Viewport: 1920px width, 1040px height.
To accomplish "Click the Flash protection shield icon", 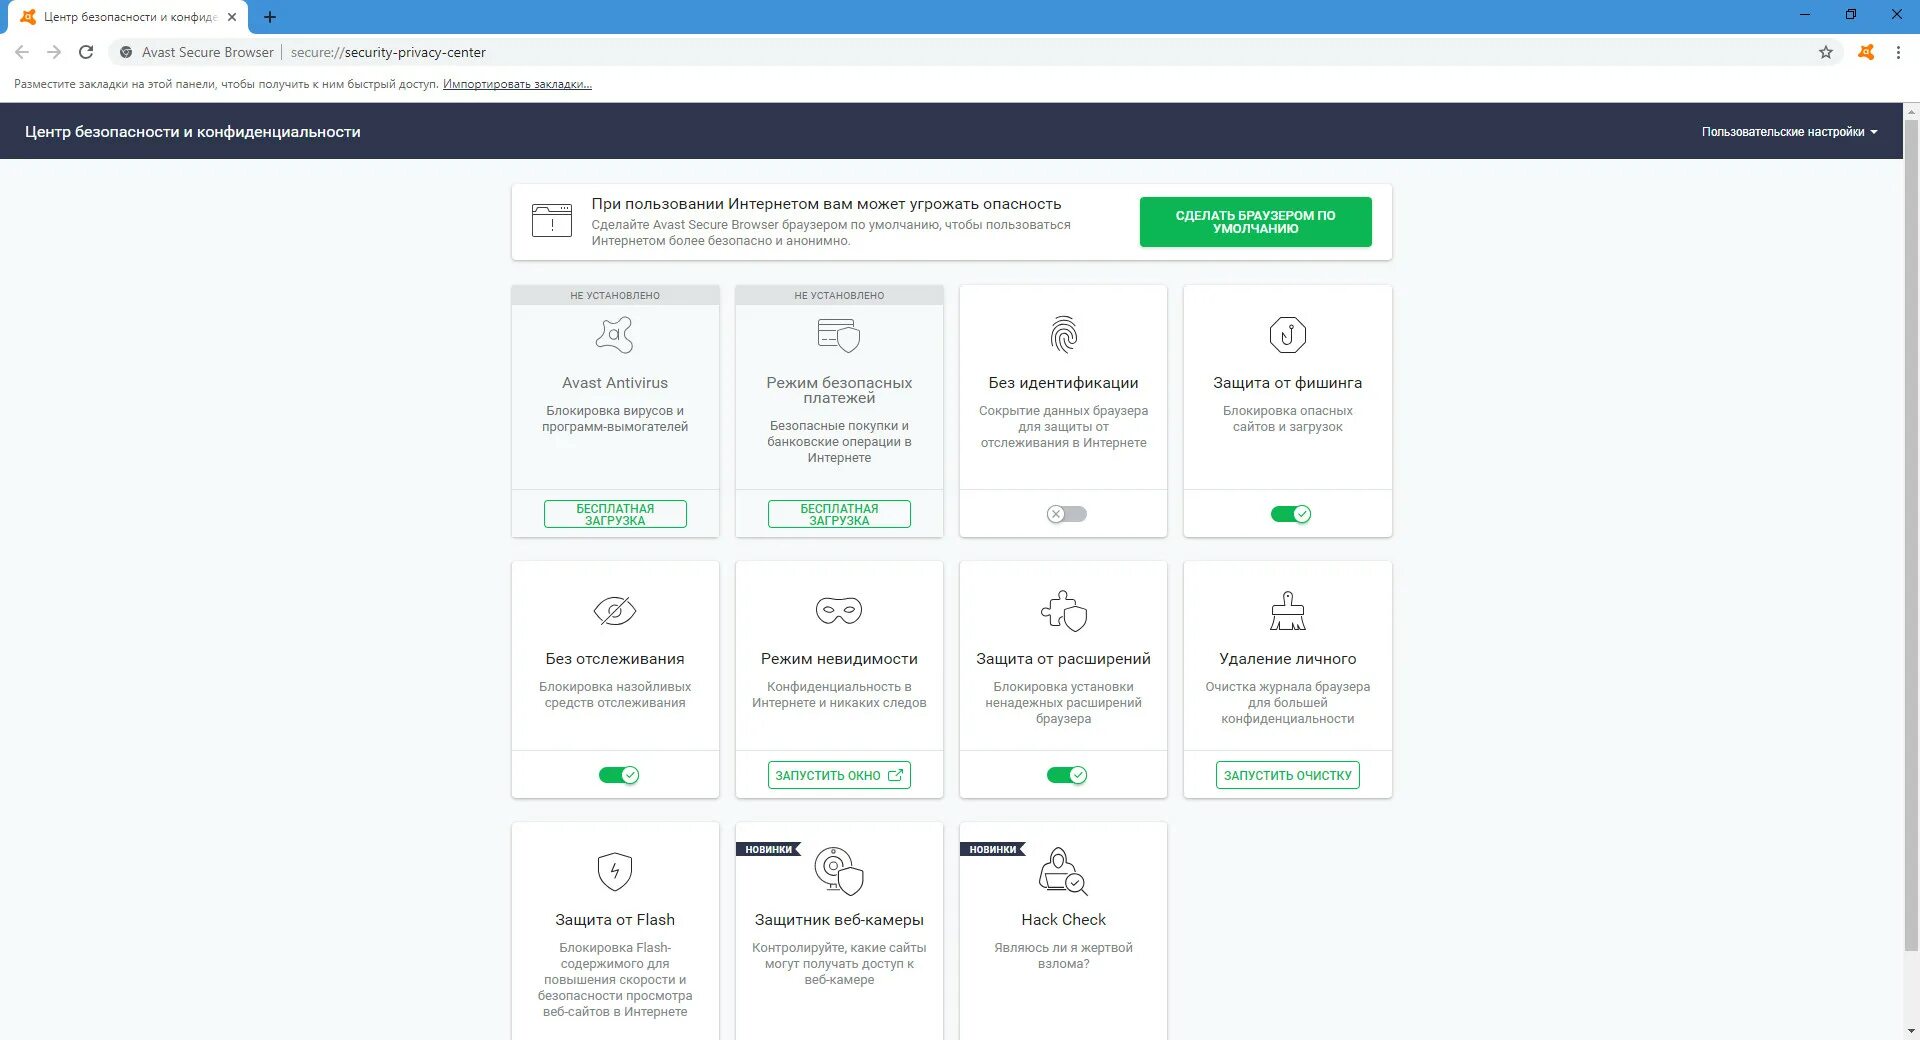I will (x=615, y=871).
